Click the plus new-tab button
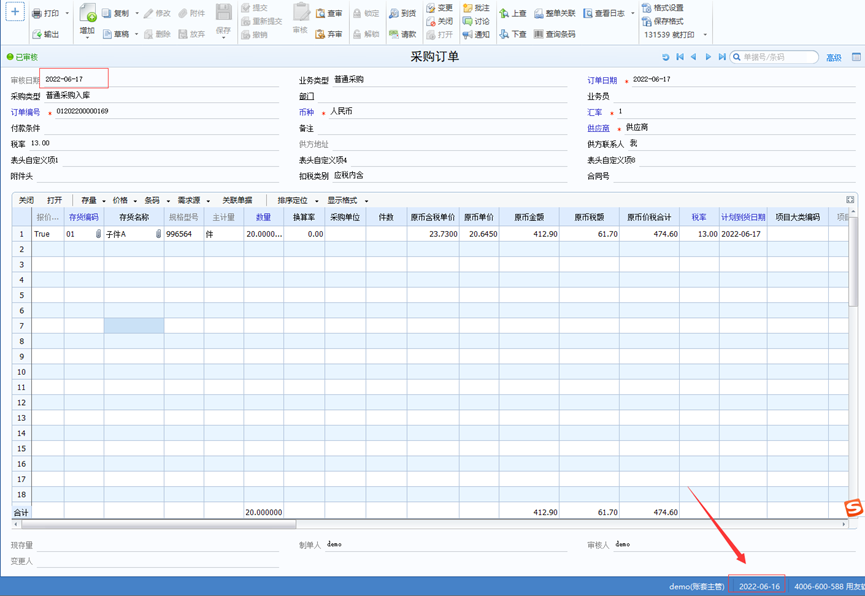 15,12
